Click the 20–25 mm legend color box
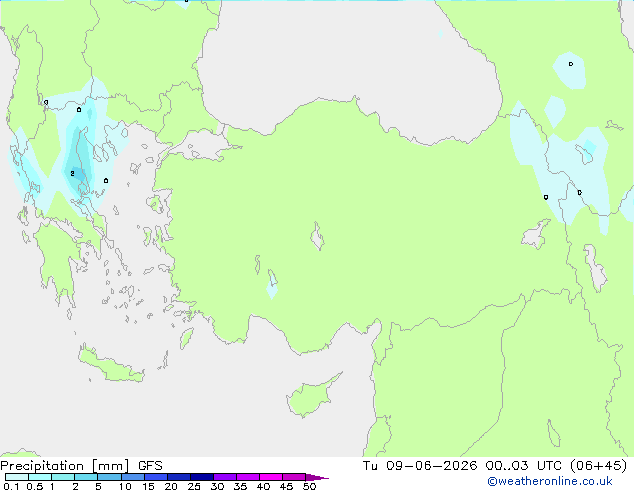Image resolution: width=634 pixels, height=490 pixels. 178,477
